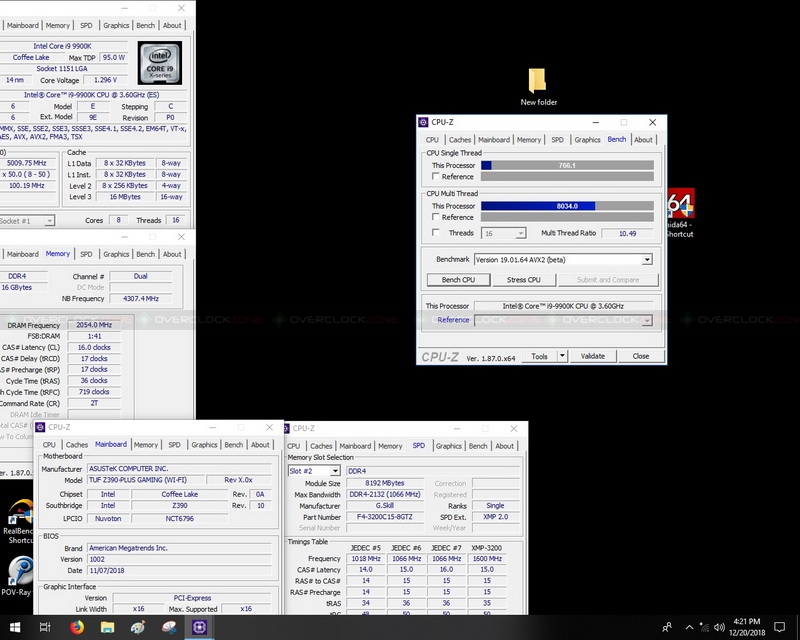
Task: Click the volume speaker tray icon
Action: pyautogui.click(x=719, y=627)
